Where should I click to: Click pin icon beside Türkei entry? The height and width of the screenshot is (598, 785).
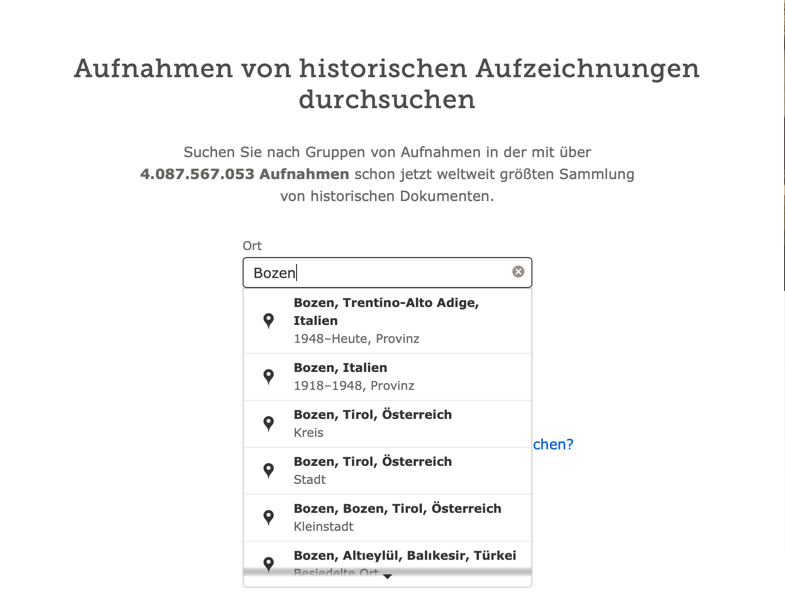click(x=269, y=564)
